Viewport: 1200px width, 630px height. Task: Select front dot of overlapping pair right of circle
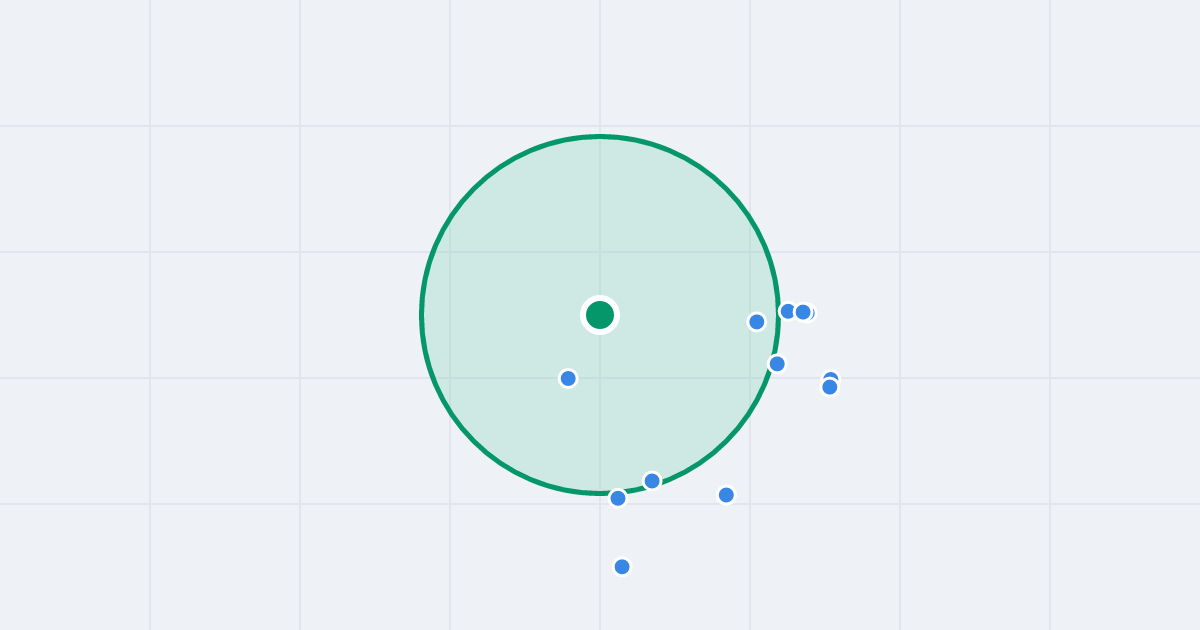[x=803, y=312]
